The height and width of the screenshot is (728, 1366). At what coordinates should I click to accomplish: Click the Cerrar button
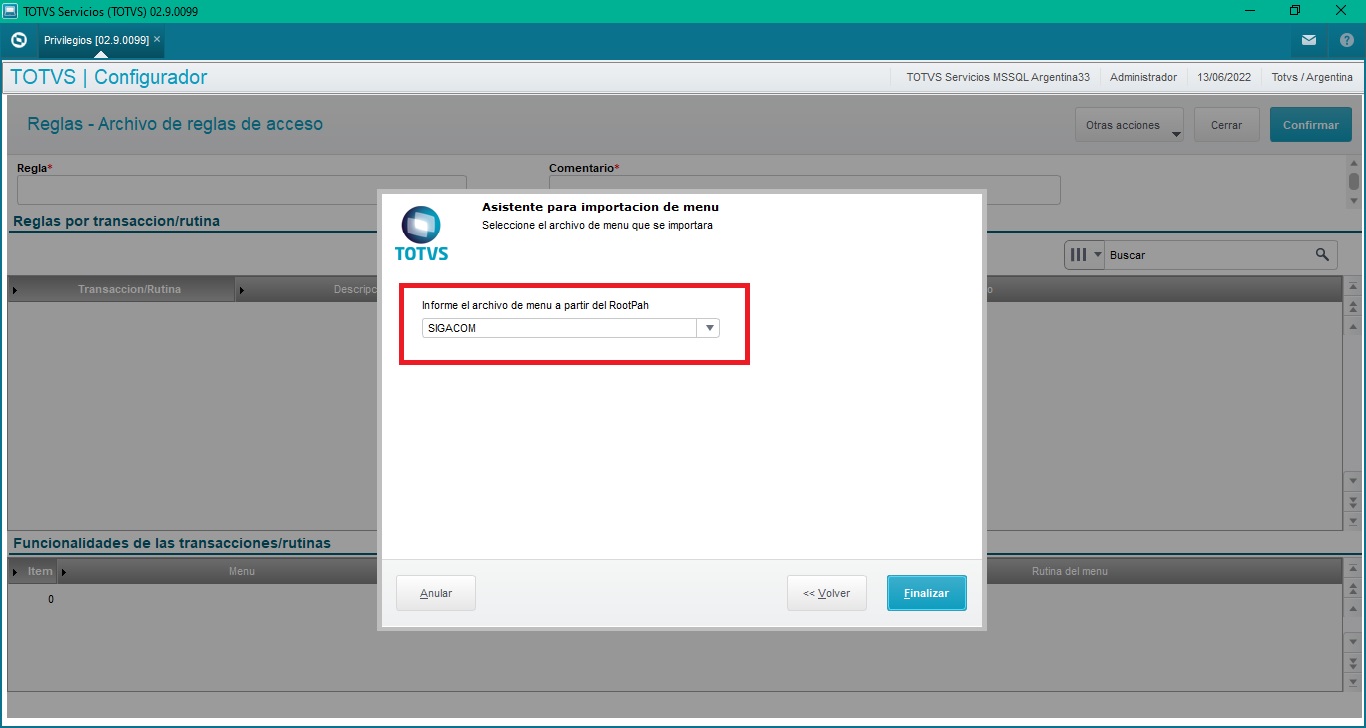coord(1226,125)
